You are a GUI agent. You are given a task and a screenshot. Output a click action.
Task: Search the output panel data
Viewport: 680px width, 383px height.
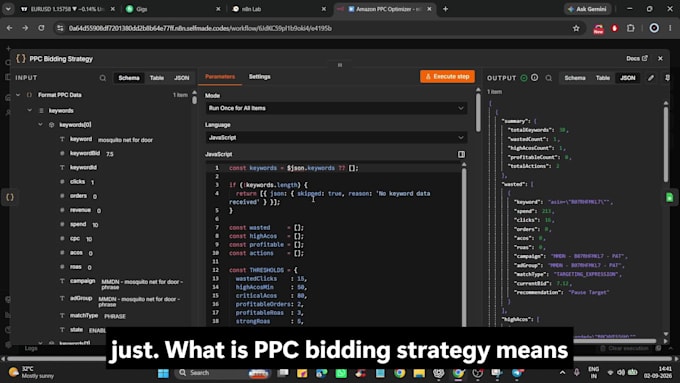tap(549, 78)
